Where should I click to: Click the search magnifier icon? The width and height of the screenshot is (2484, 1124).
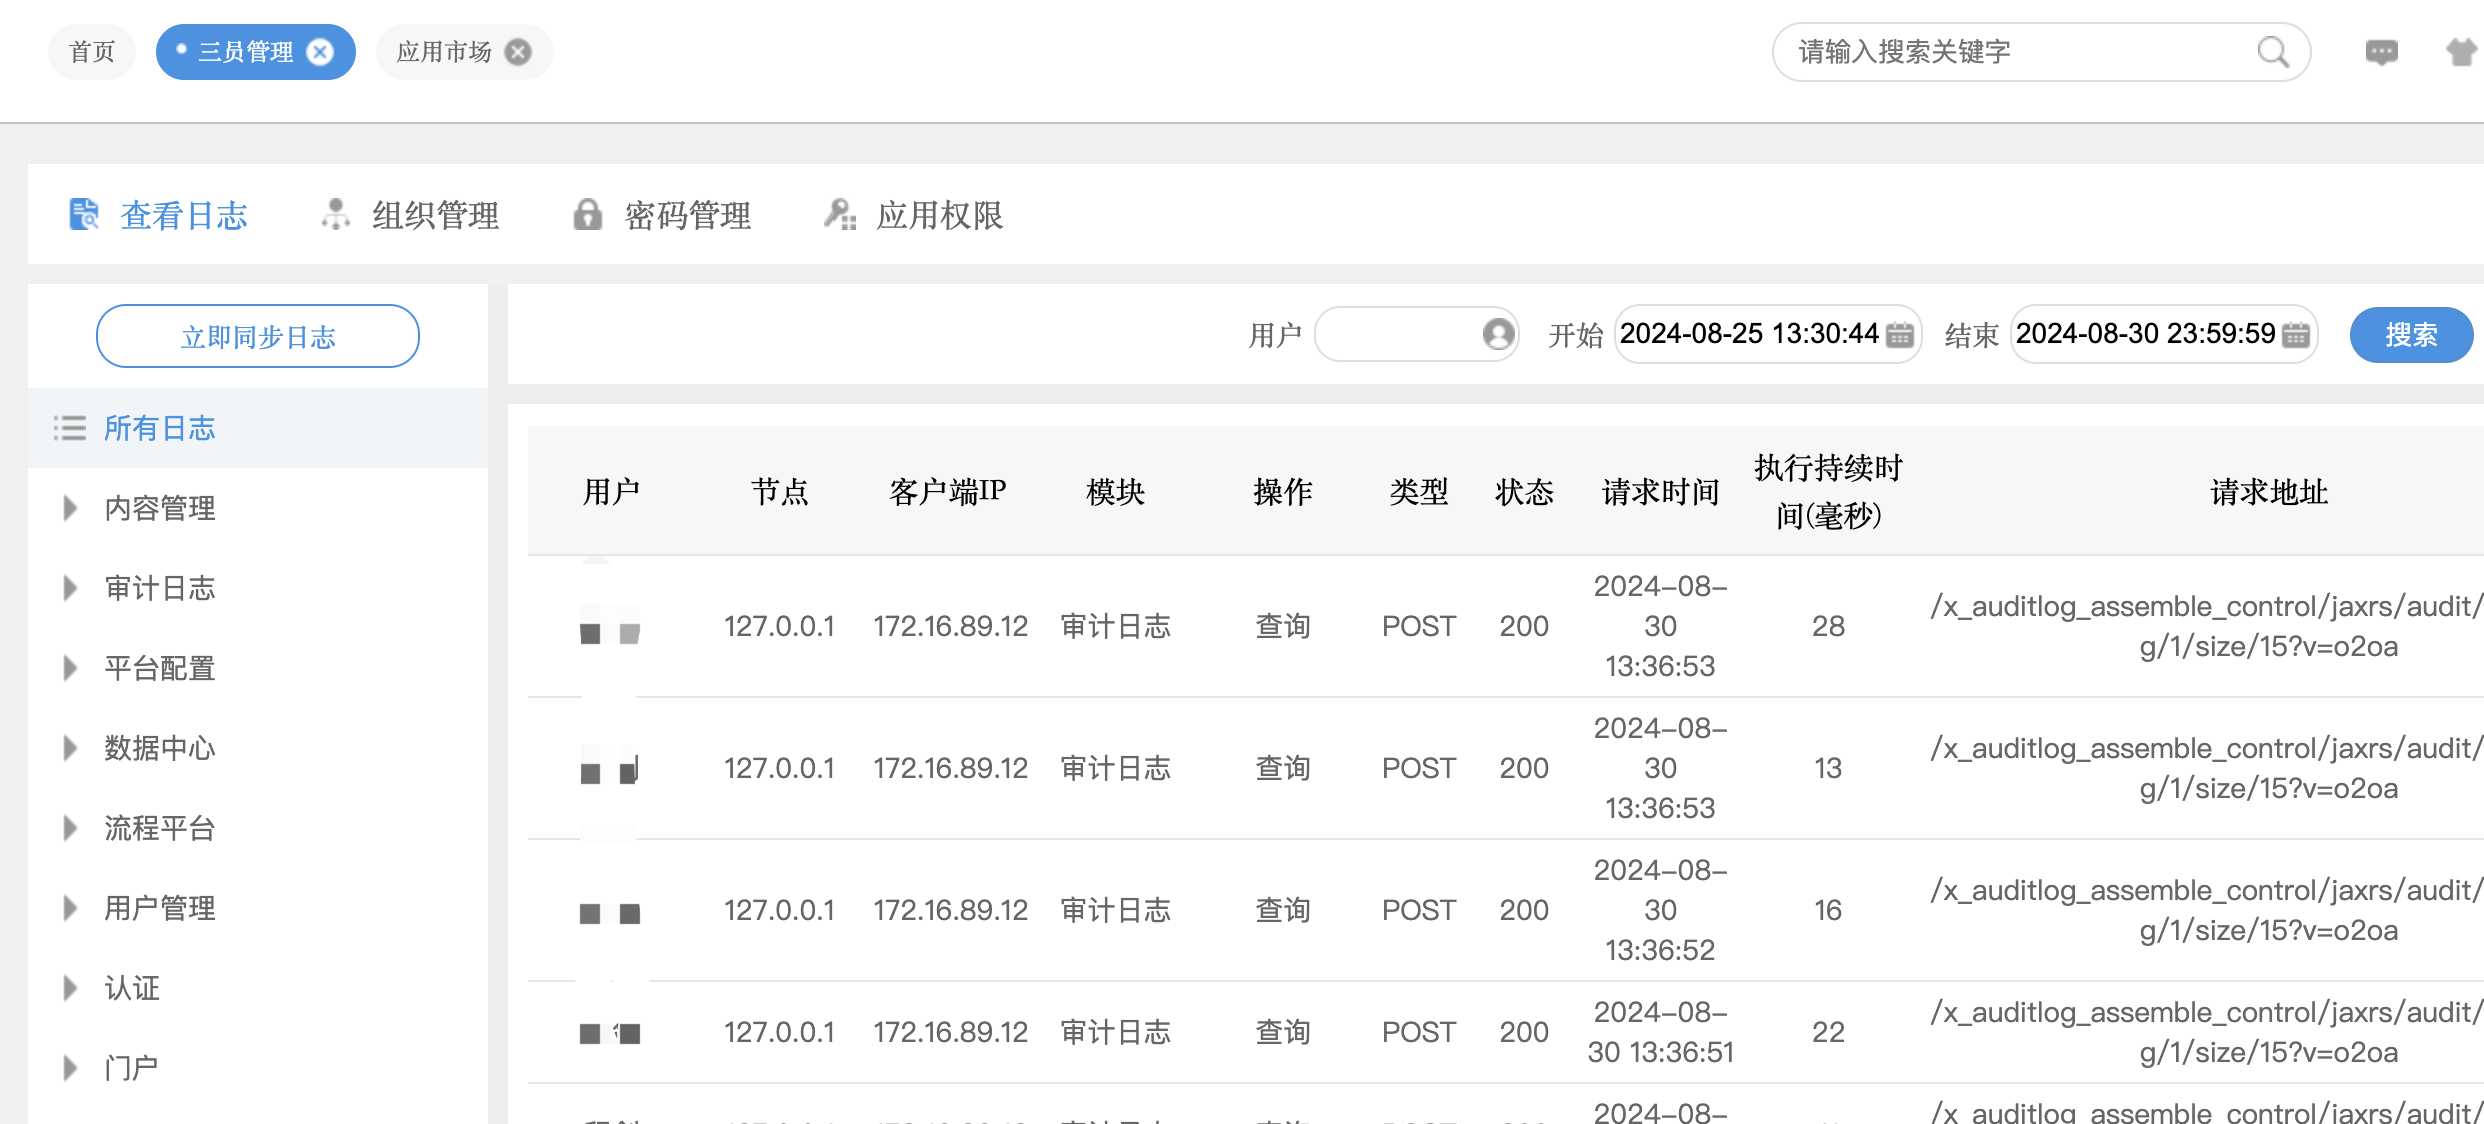[2273, 52]
